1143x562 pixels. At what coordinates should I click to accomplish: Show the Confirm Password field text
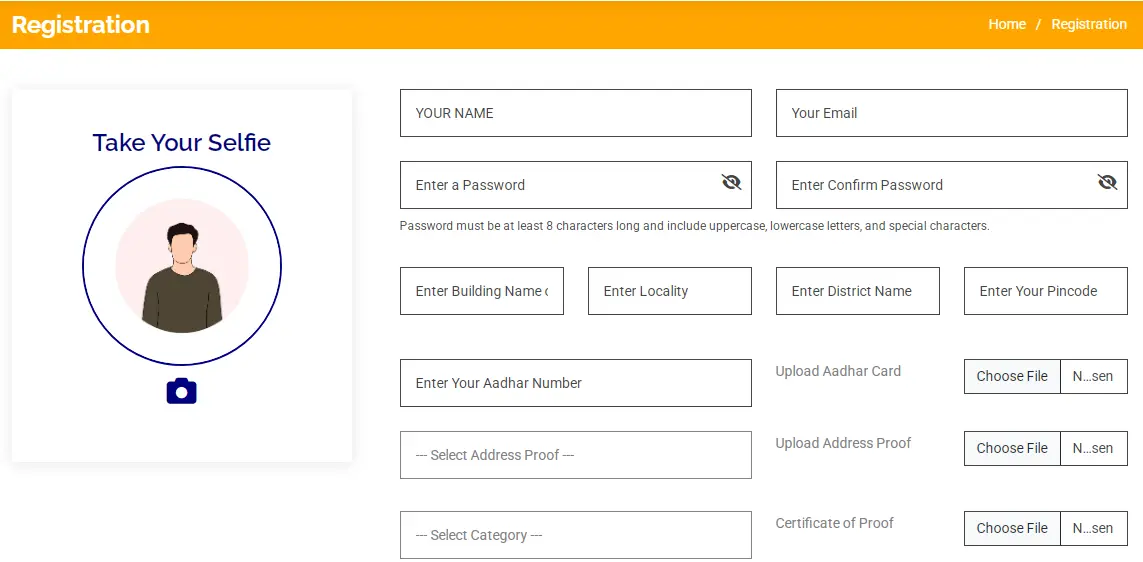point(1107,182)
